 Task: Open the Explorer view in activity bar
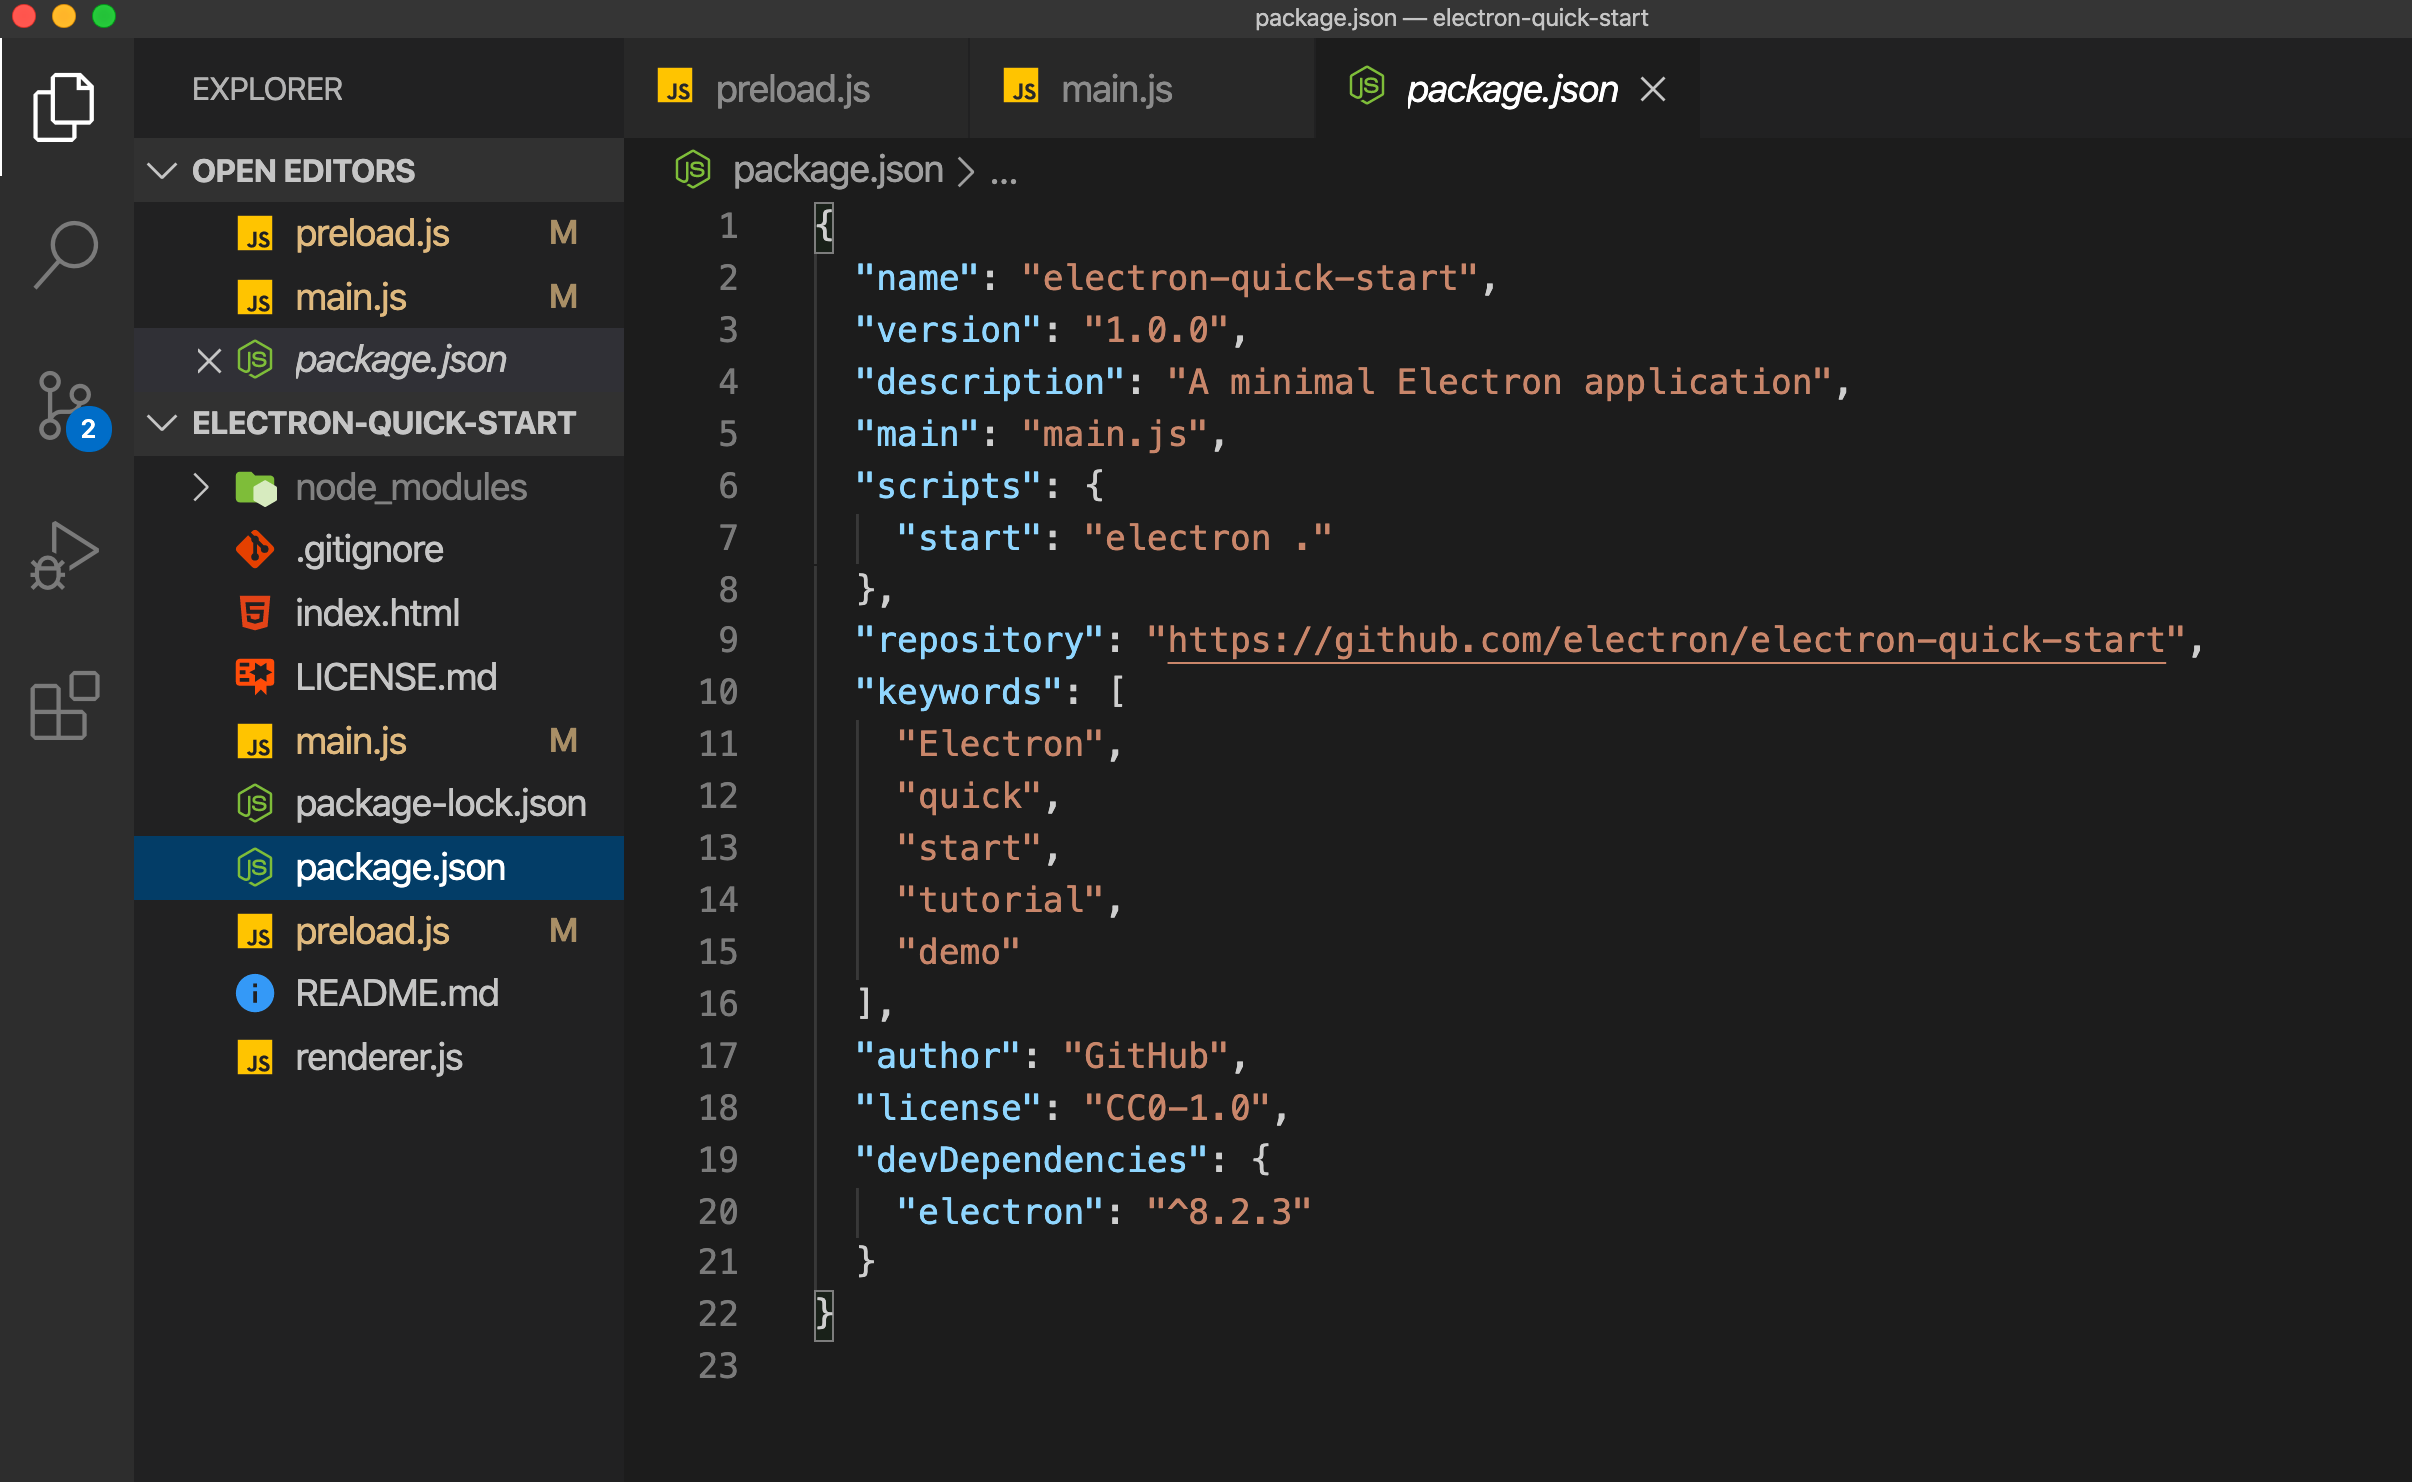(64, 107)
